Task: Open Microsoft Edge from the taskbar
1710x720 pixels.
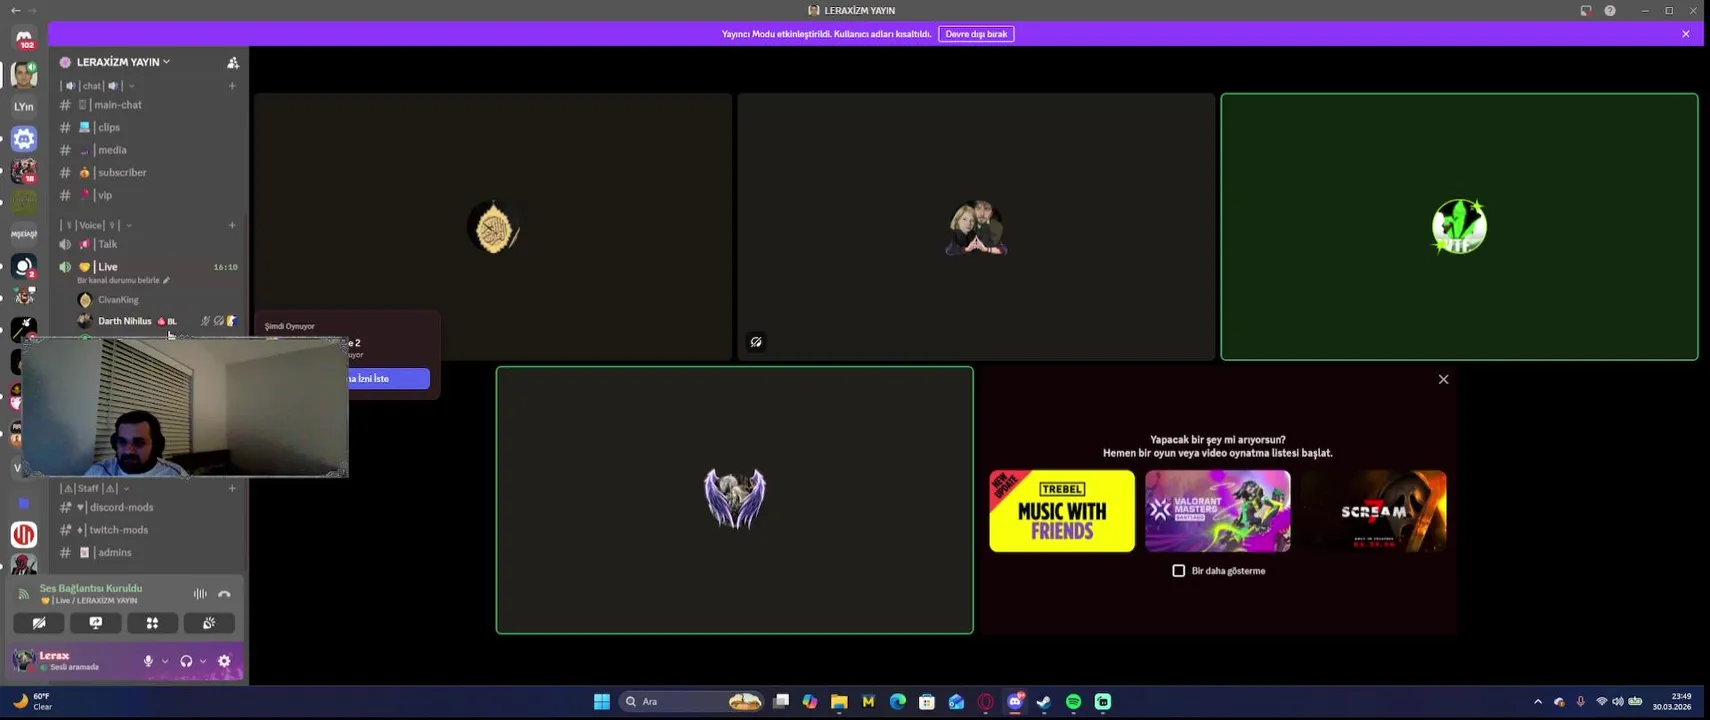Action: click(898, 702)
